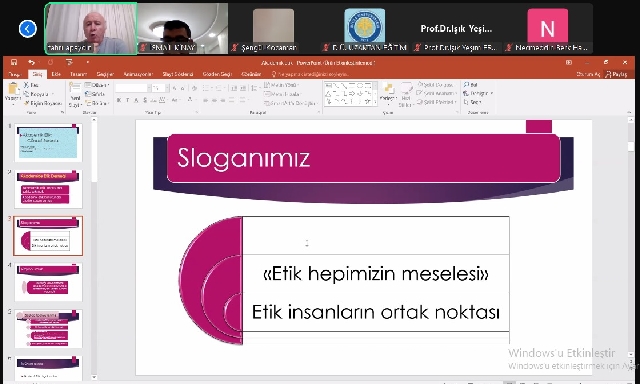Screen dimensions: 640x384
Task: Open the Animasyonlar ribbon tab
Action: click(x=138, y=74)
